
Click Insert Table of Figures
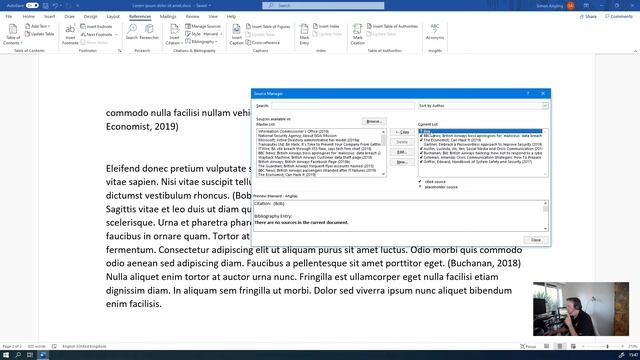(268, 26)
